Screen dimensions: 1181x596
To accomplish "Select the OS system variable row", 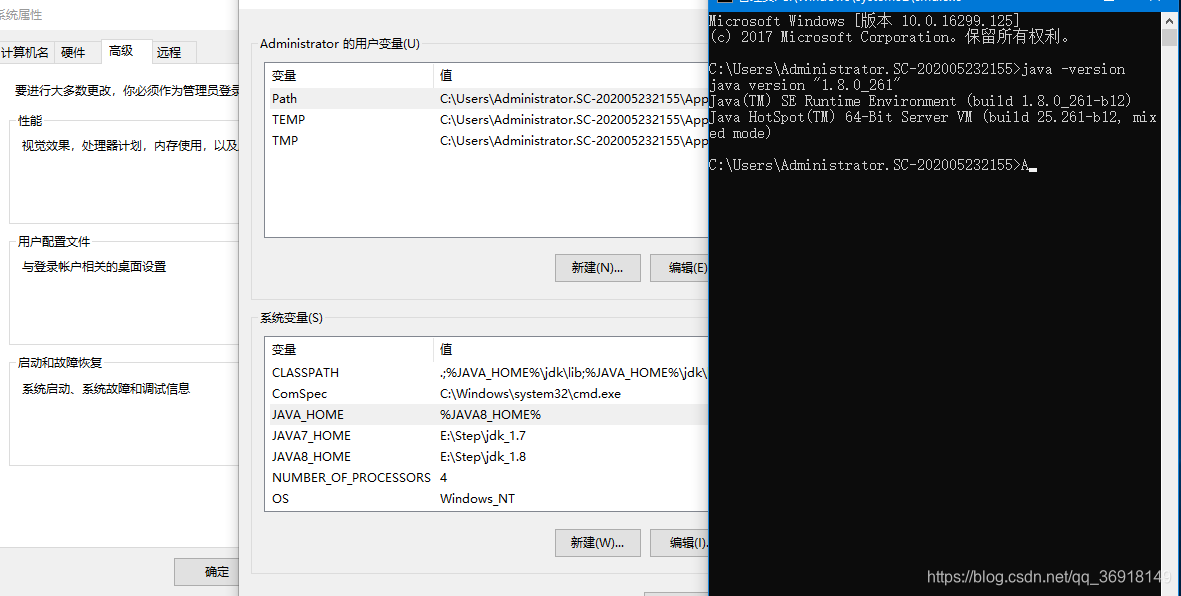I will pyautogui.click(x=487, y=499).
